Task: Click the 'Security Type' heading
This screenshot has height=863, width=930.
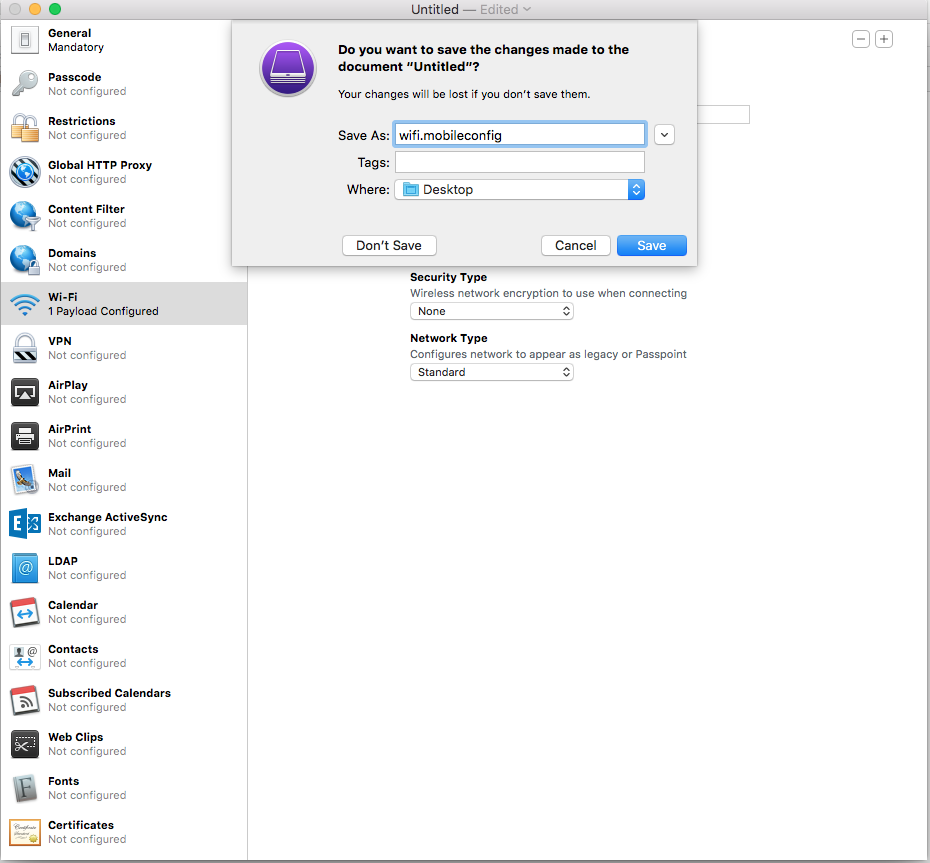Action: coord(448,277)
